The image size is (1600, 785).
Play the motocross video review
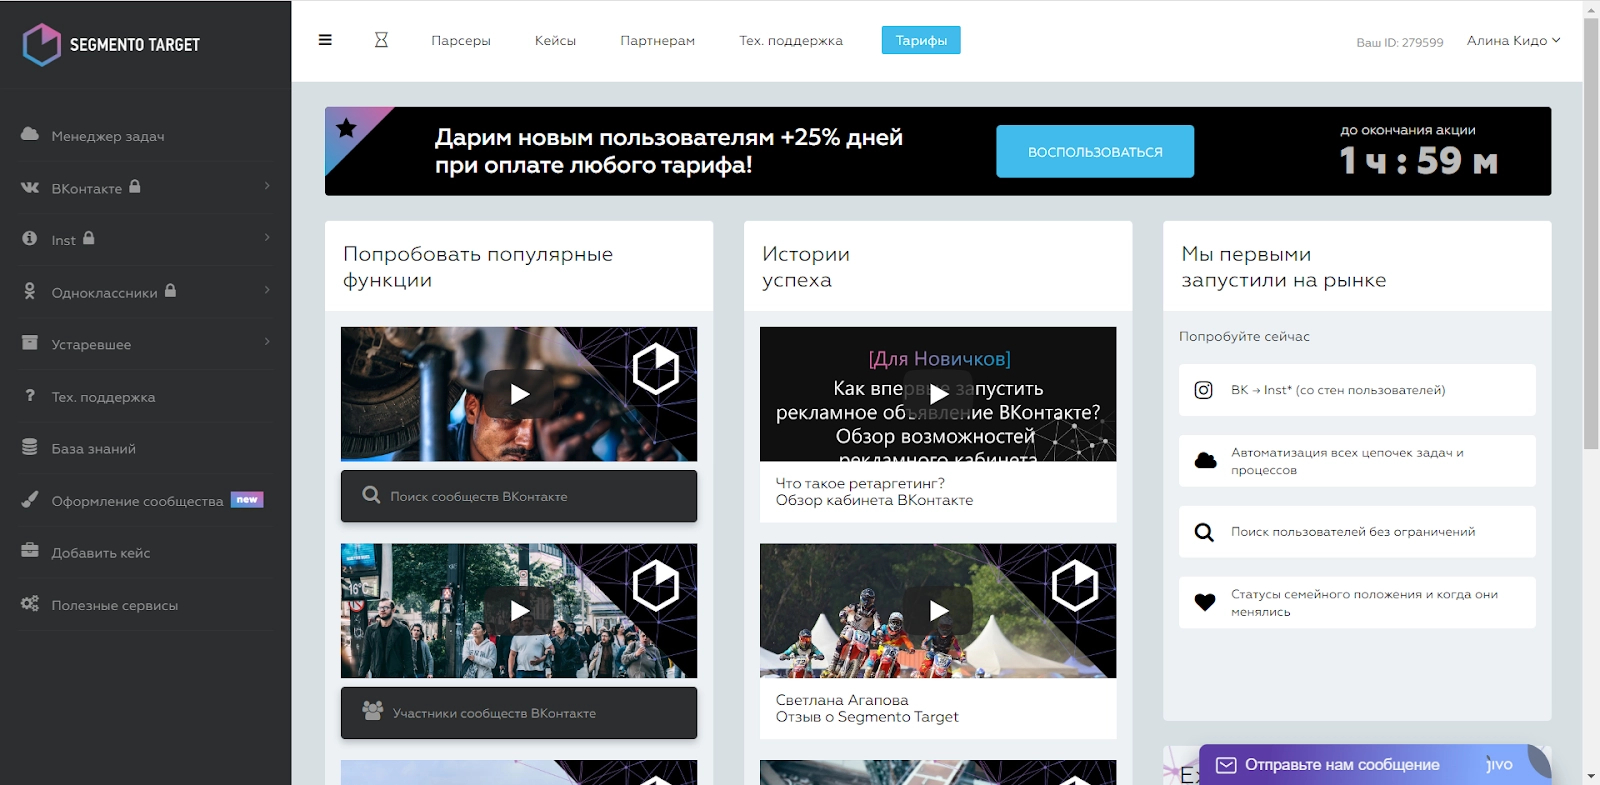coord(938,611)
